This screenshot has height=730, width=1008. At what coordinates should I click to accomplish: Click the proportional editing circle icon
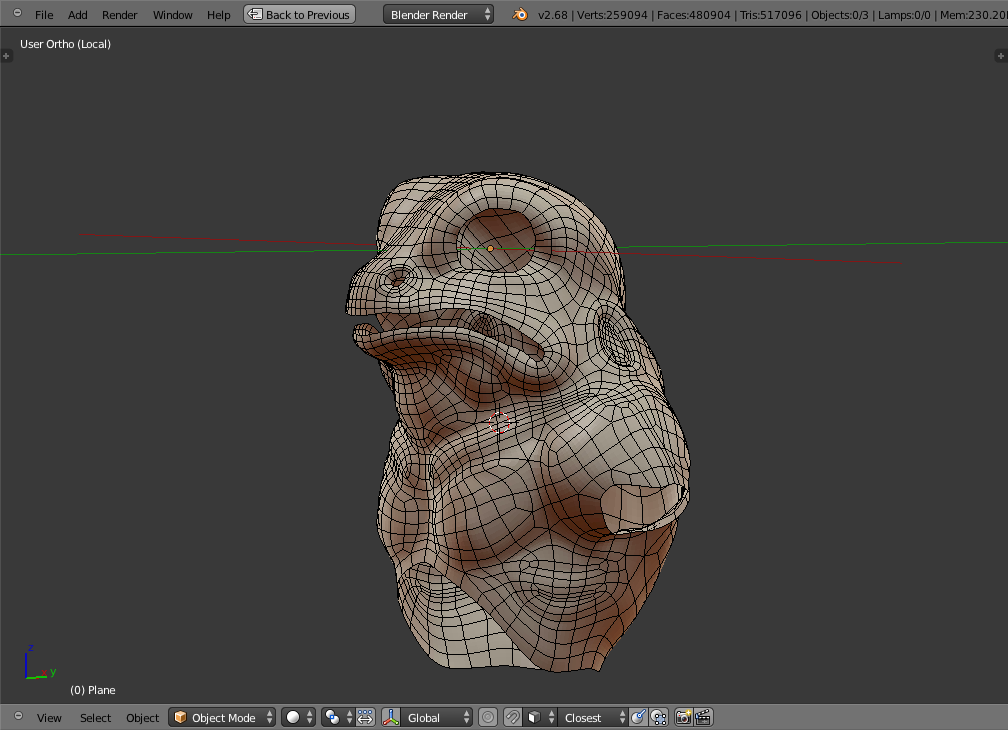tap(488, 717)
